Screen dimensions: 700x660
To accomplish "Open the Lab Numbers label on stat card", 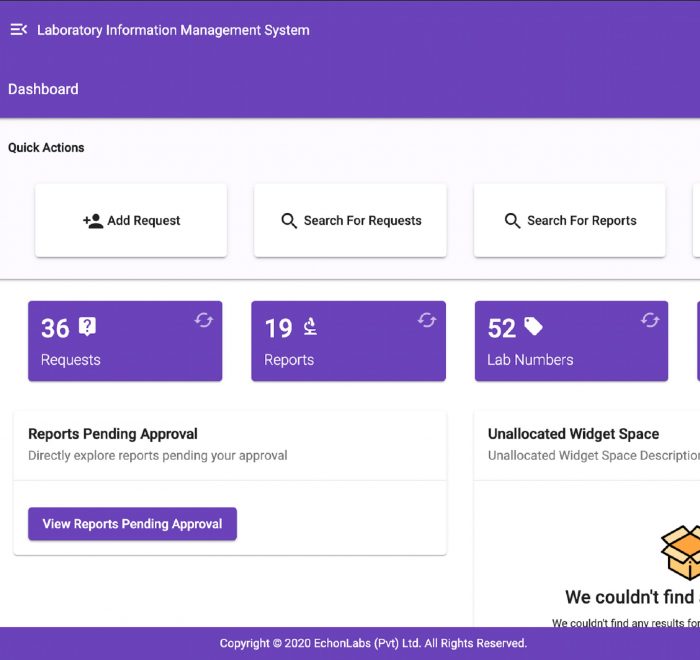I will pyautogui.click(x=530, y=360).
